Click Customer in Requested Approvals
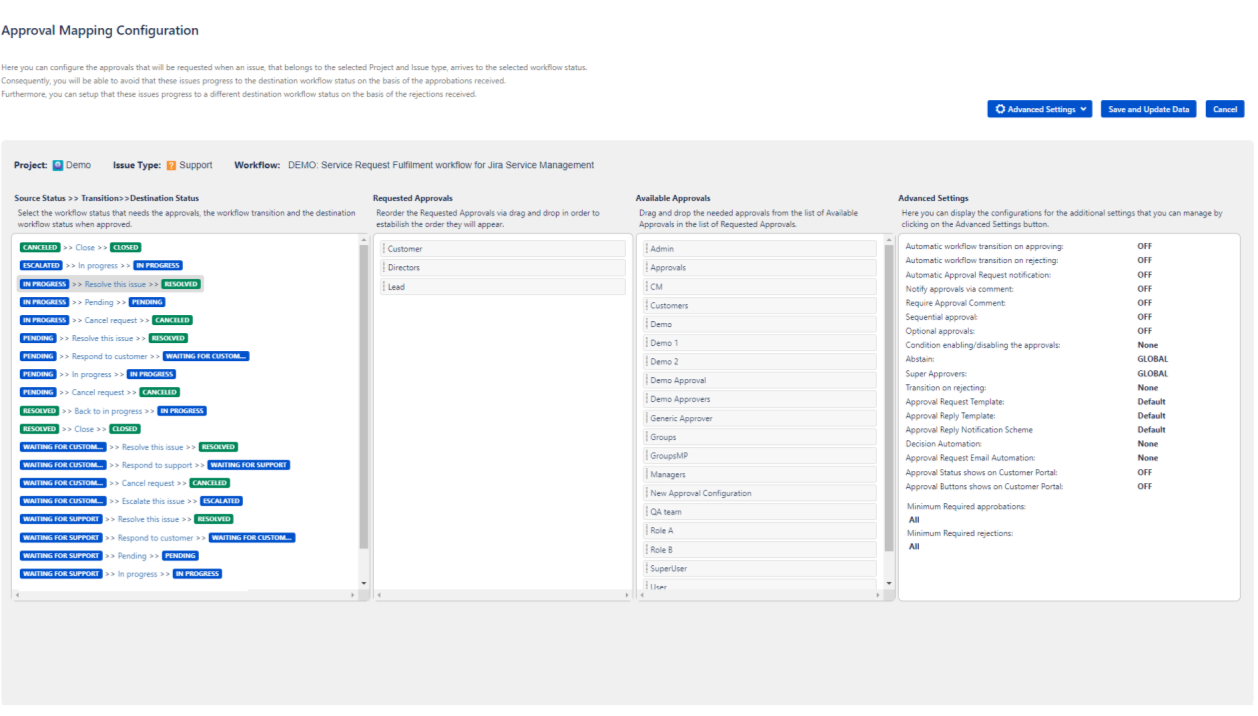Viewport: 1258px width, 716px height. 502,249
